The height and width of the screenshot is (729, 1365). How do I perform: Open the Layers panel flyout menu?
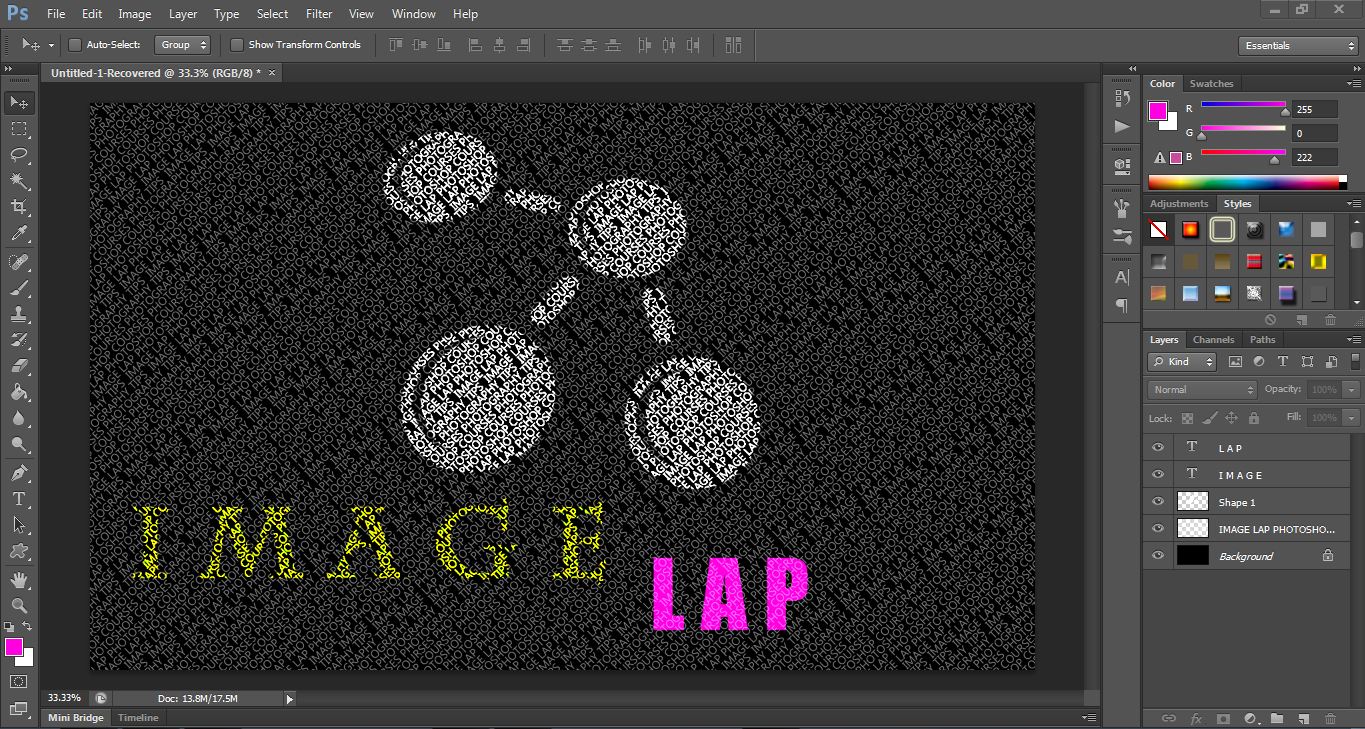tap(1355, 339)
